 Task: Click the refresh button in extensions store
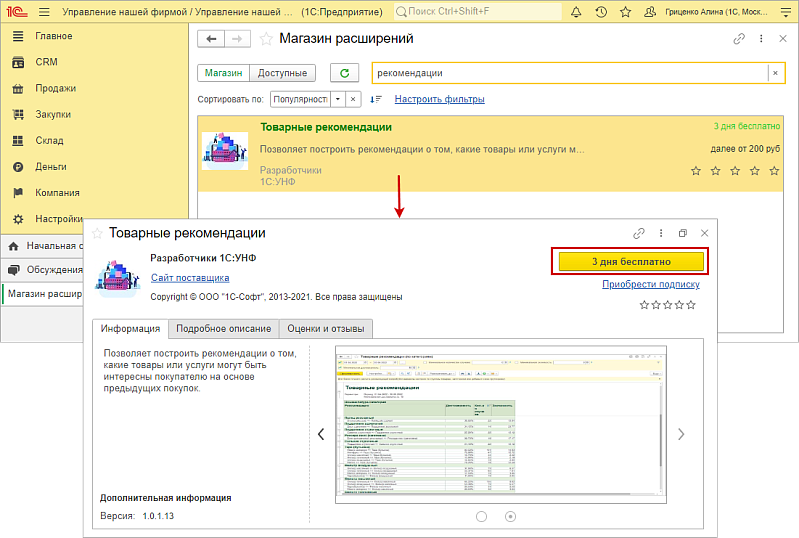click(345, 73)
